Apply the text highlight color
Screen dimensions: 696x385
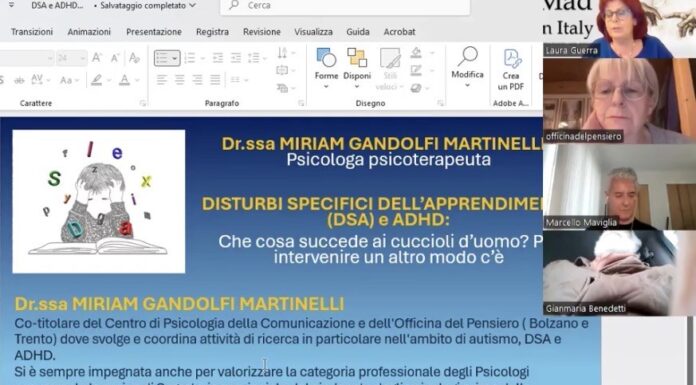click(x=96, y=80)
